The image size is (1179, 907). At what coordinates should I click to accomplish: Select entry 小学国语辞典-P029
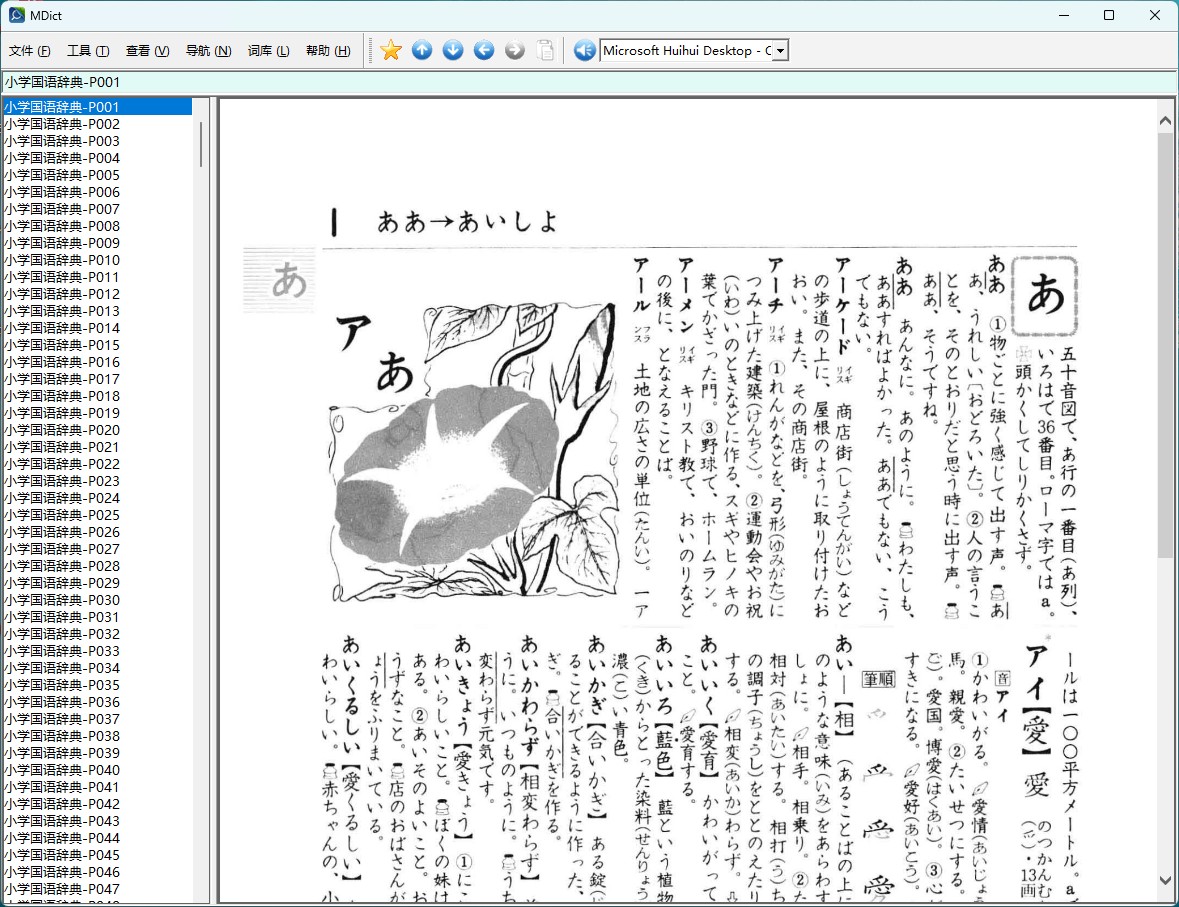tap(97, 583)
